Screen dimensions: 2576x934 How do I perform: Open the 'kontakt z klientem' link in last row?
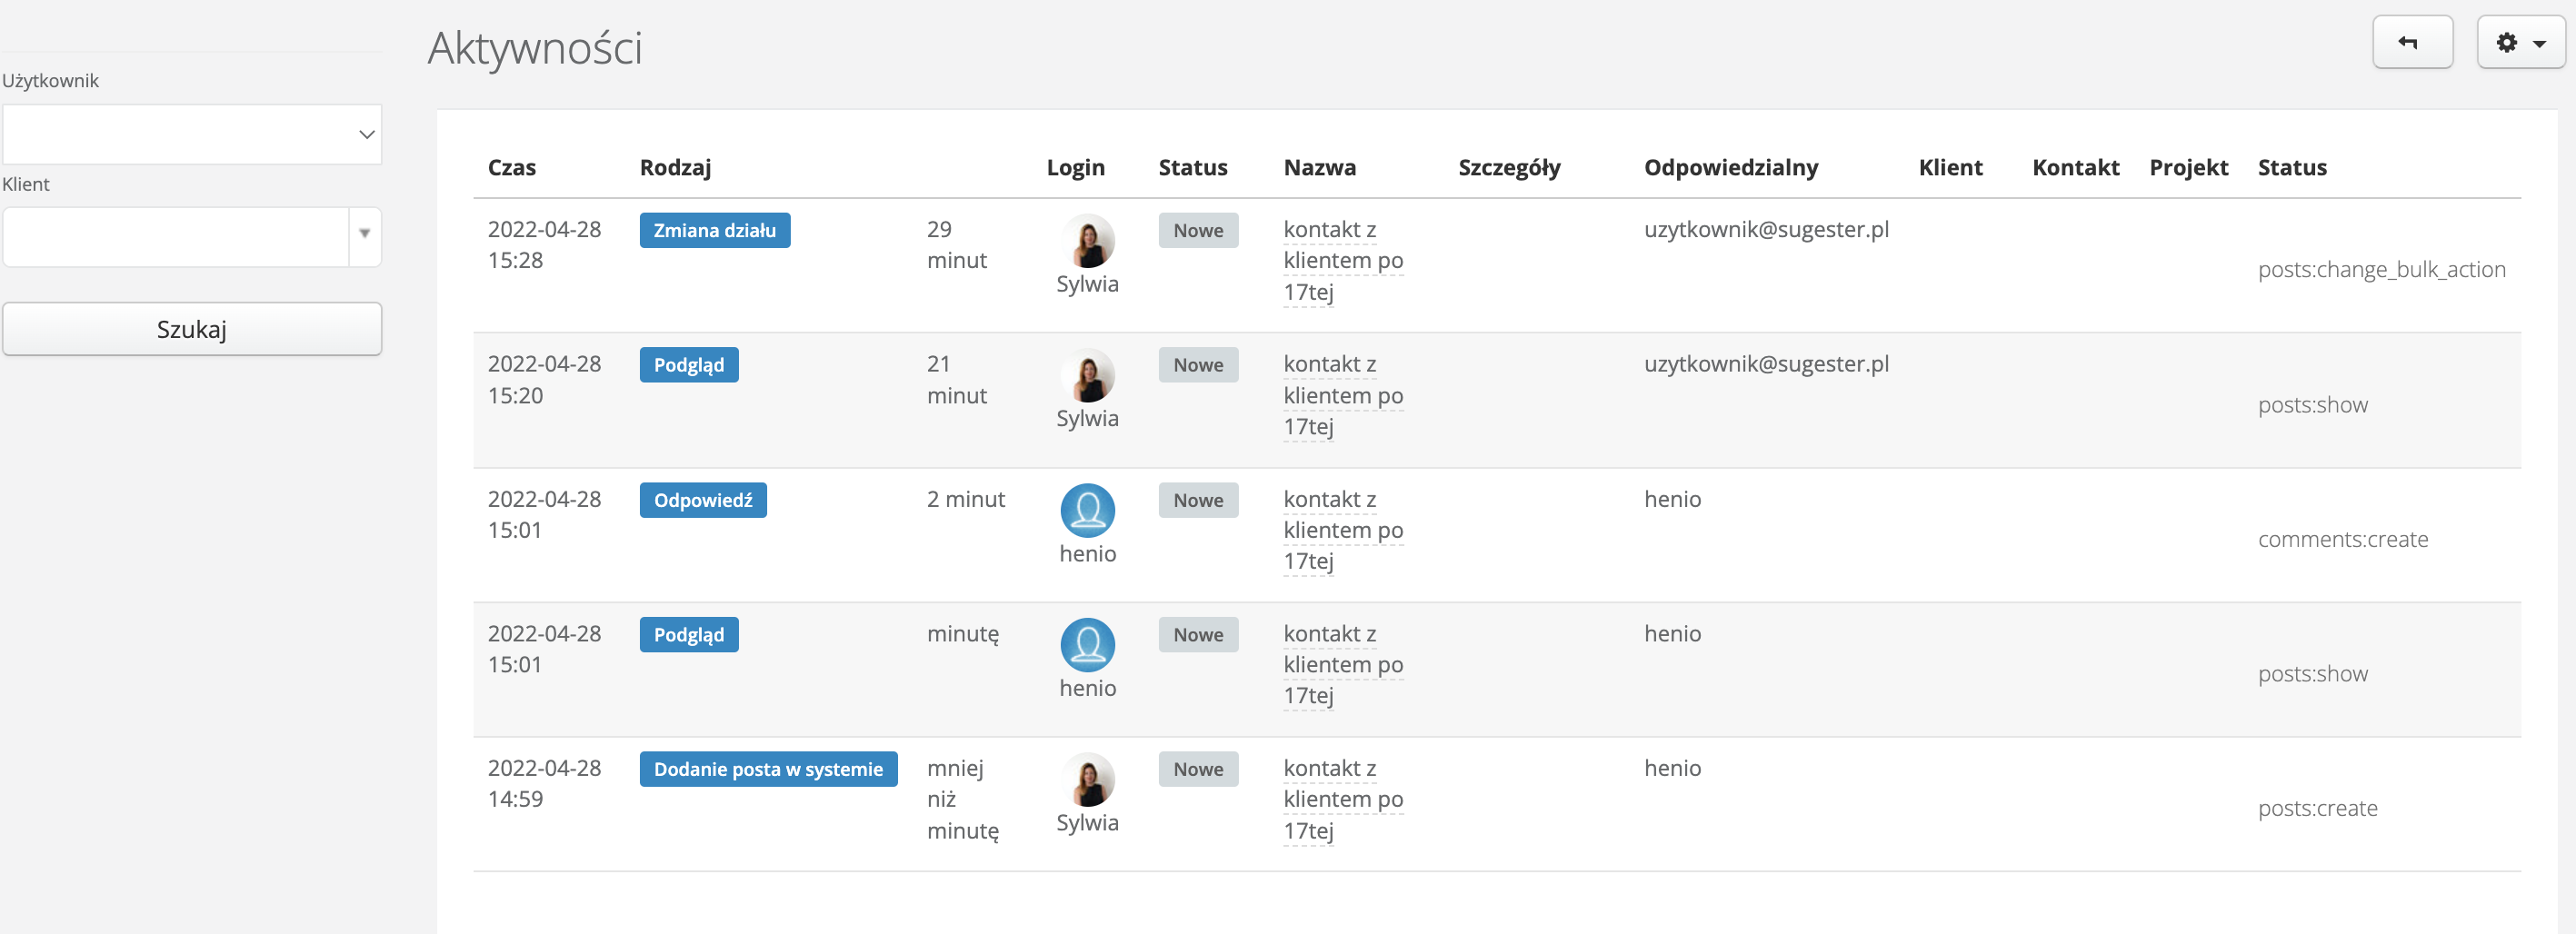pos(1342,799)
